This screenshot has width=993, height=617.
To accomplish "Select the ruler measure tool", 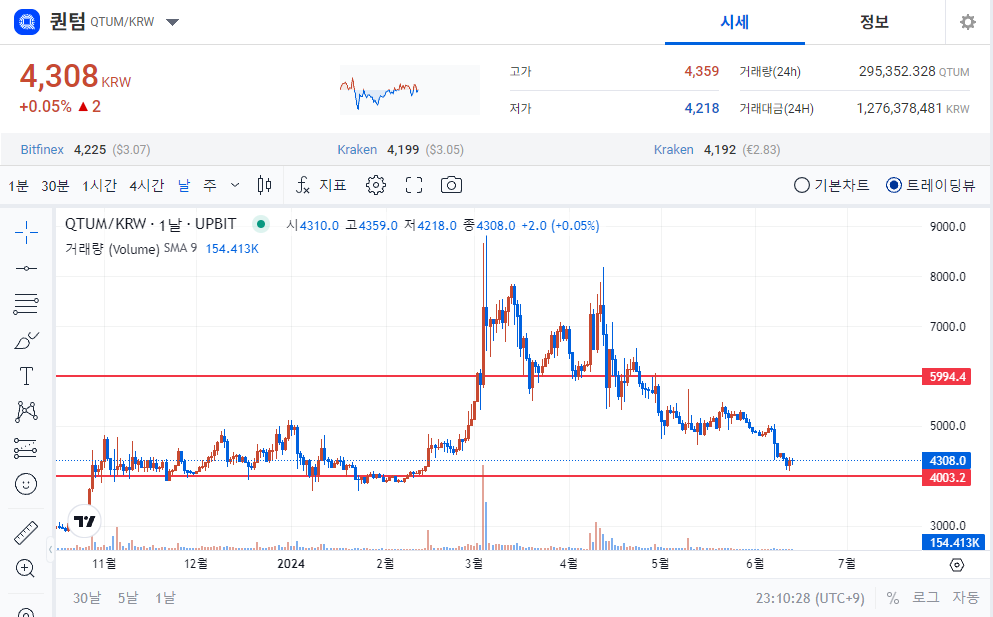I will point(26,533).
